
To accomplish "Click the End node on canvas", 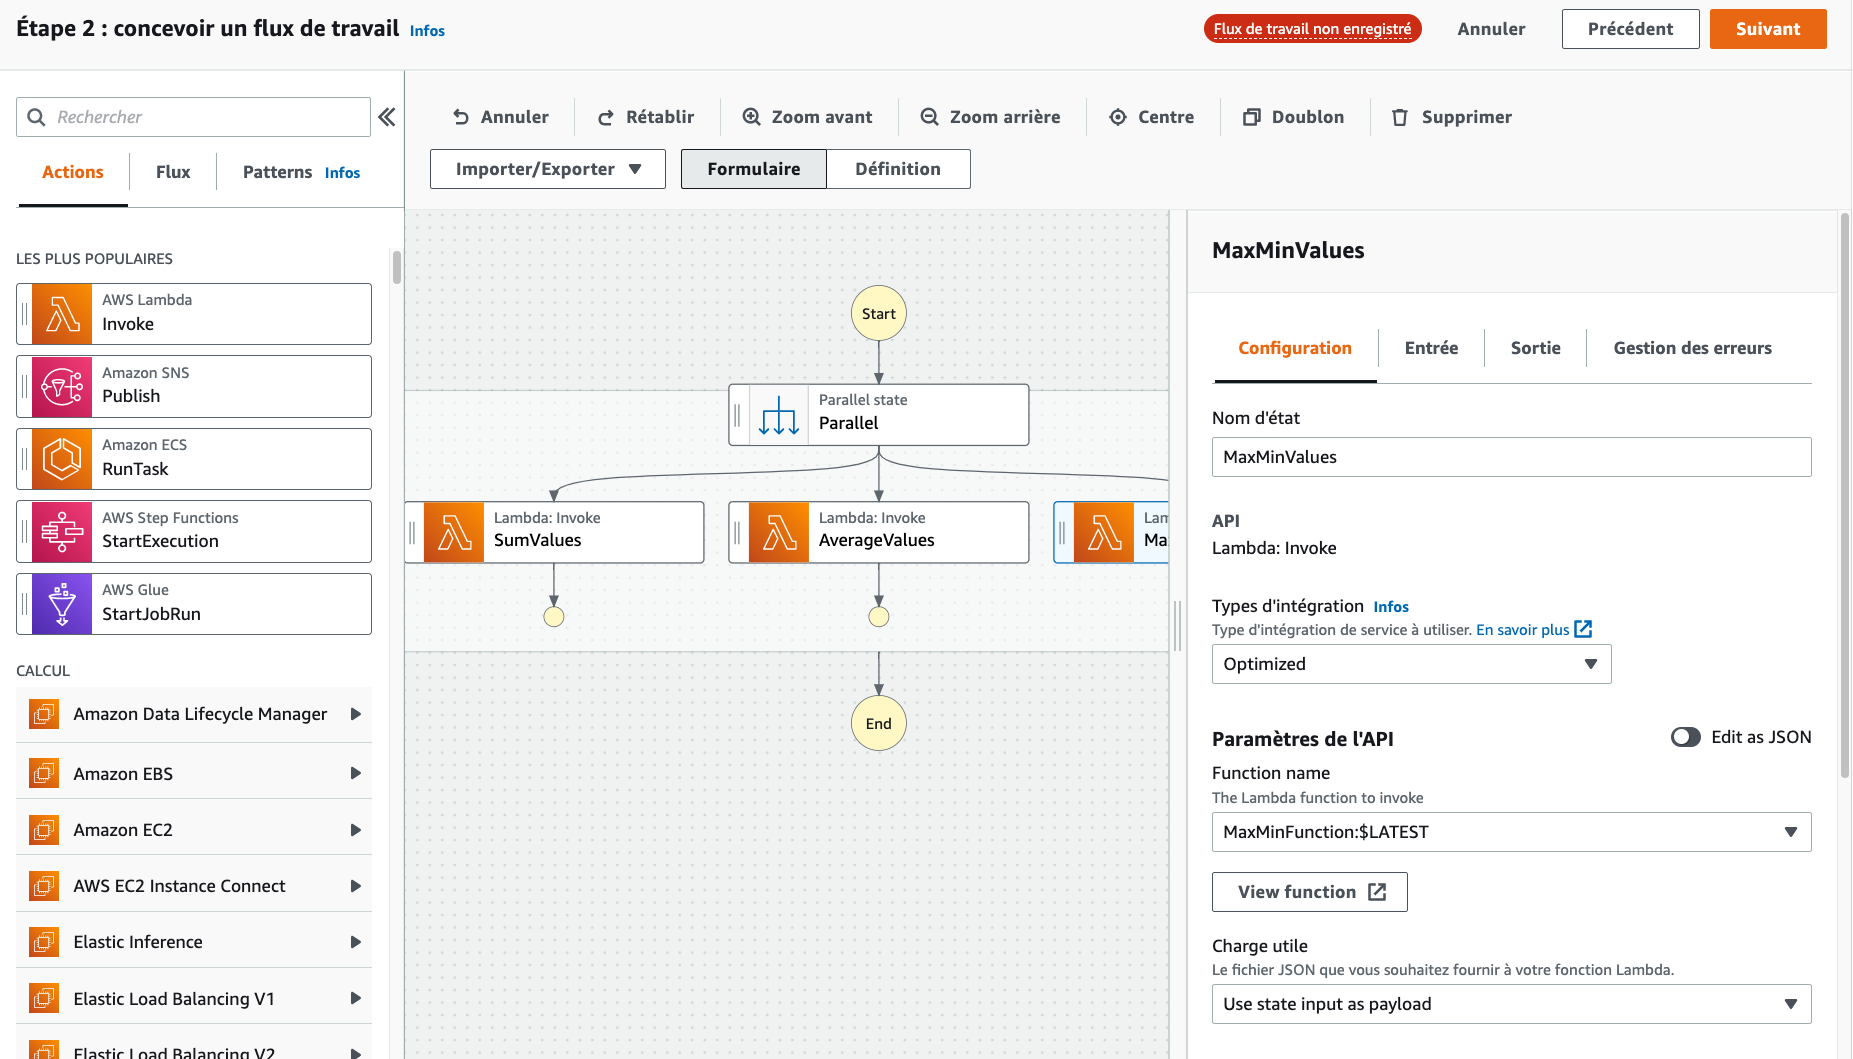I will pos(879,724).
